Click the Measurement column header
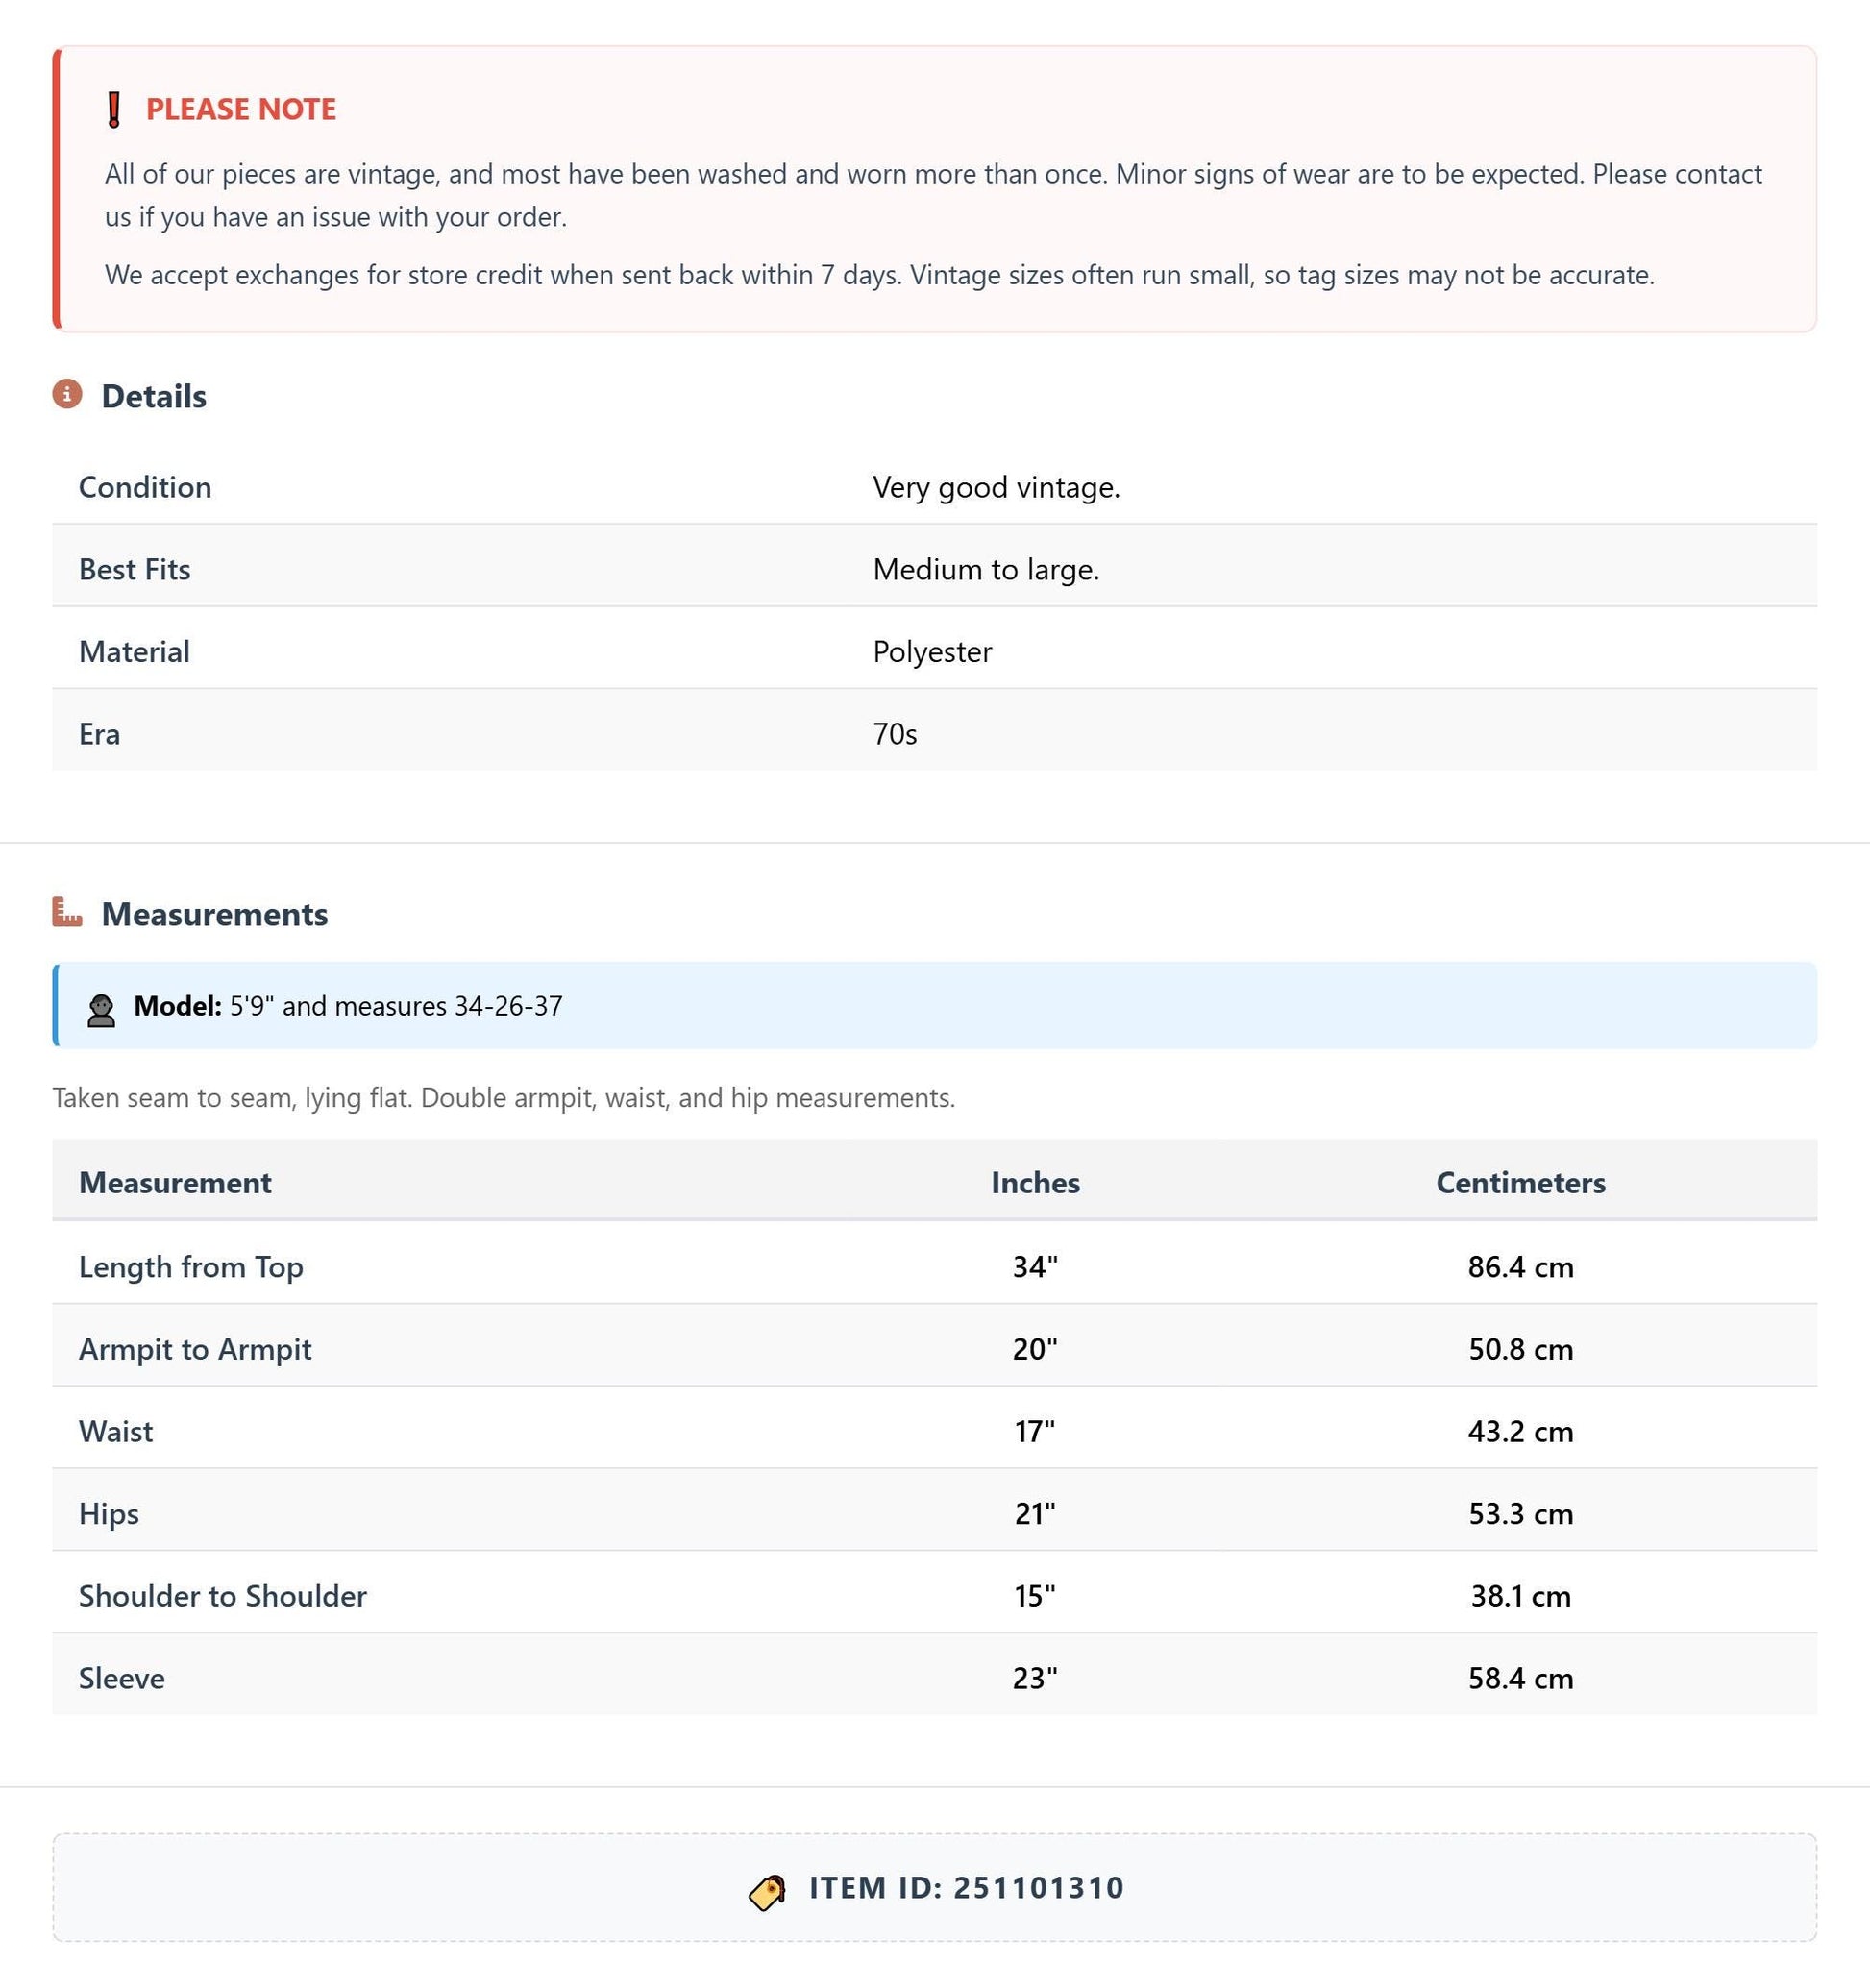The height and width of the screenshot is (1988, 1870). 175,1182
